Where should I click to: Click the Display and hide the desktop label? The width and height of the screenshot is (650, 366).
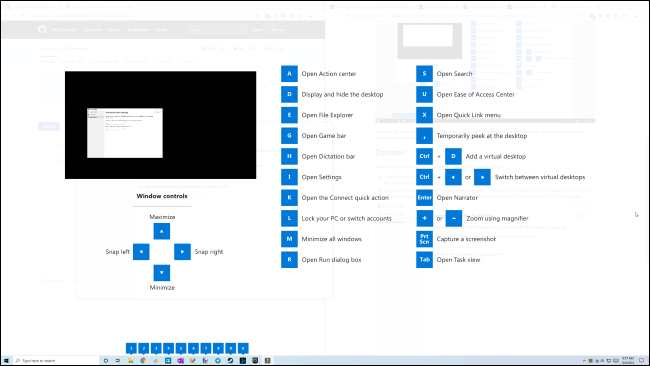[x=342, y=95]
